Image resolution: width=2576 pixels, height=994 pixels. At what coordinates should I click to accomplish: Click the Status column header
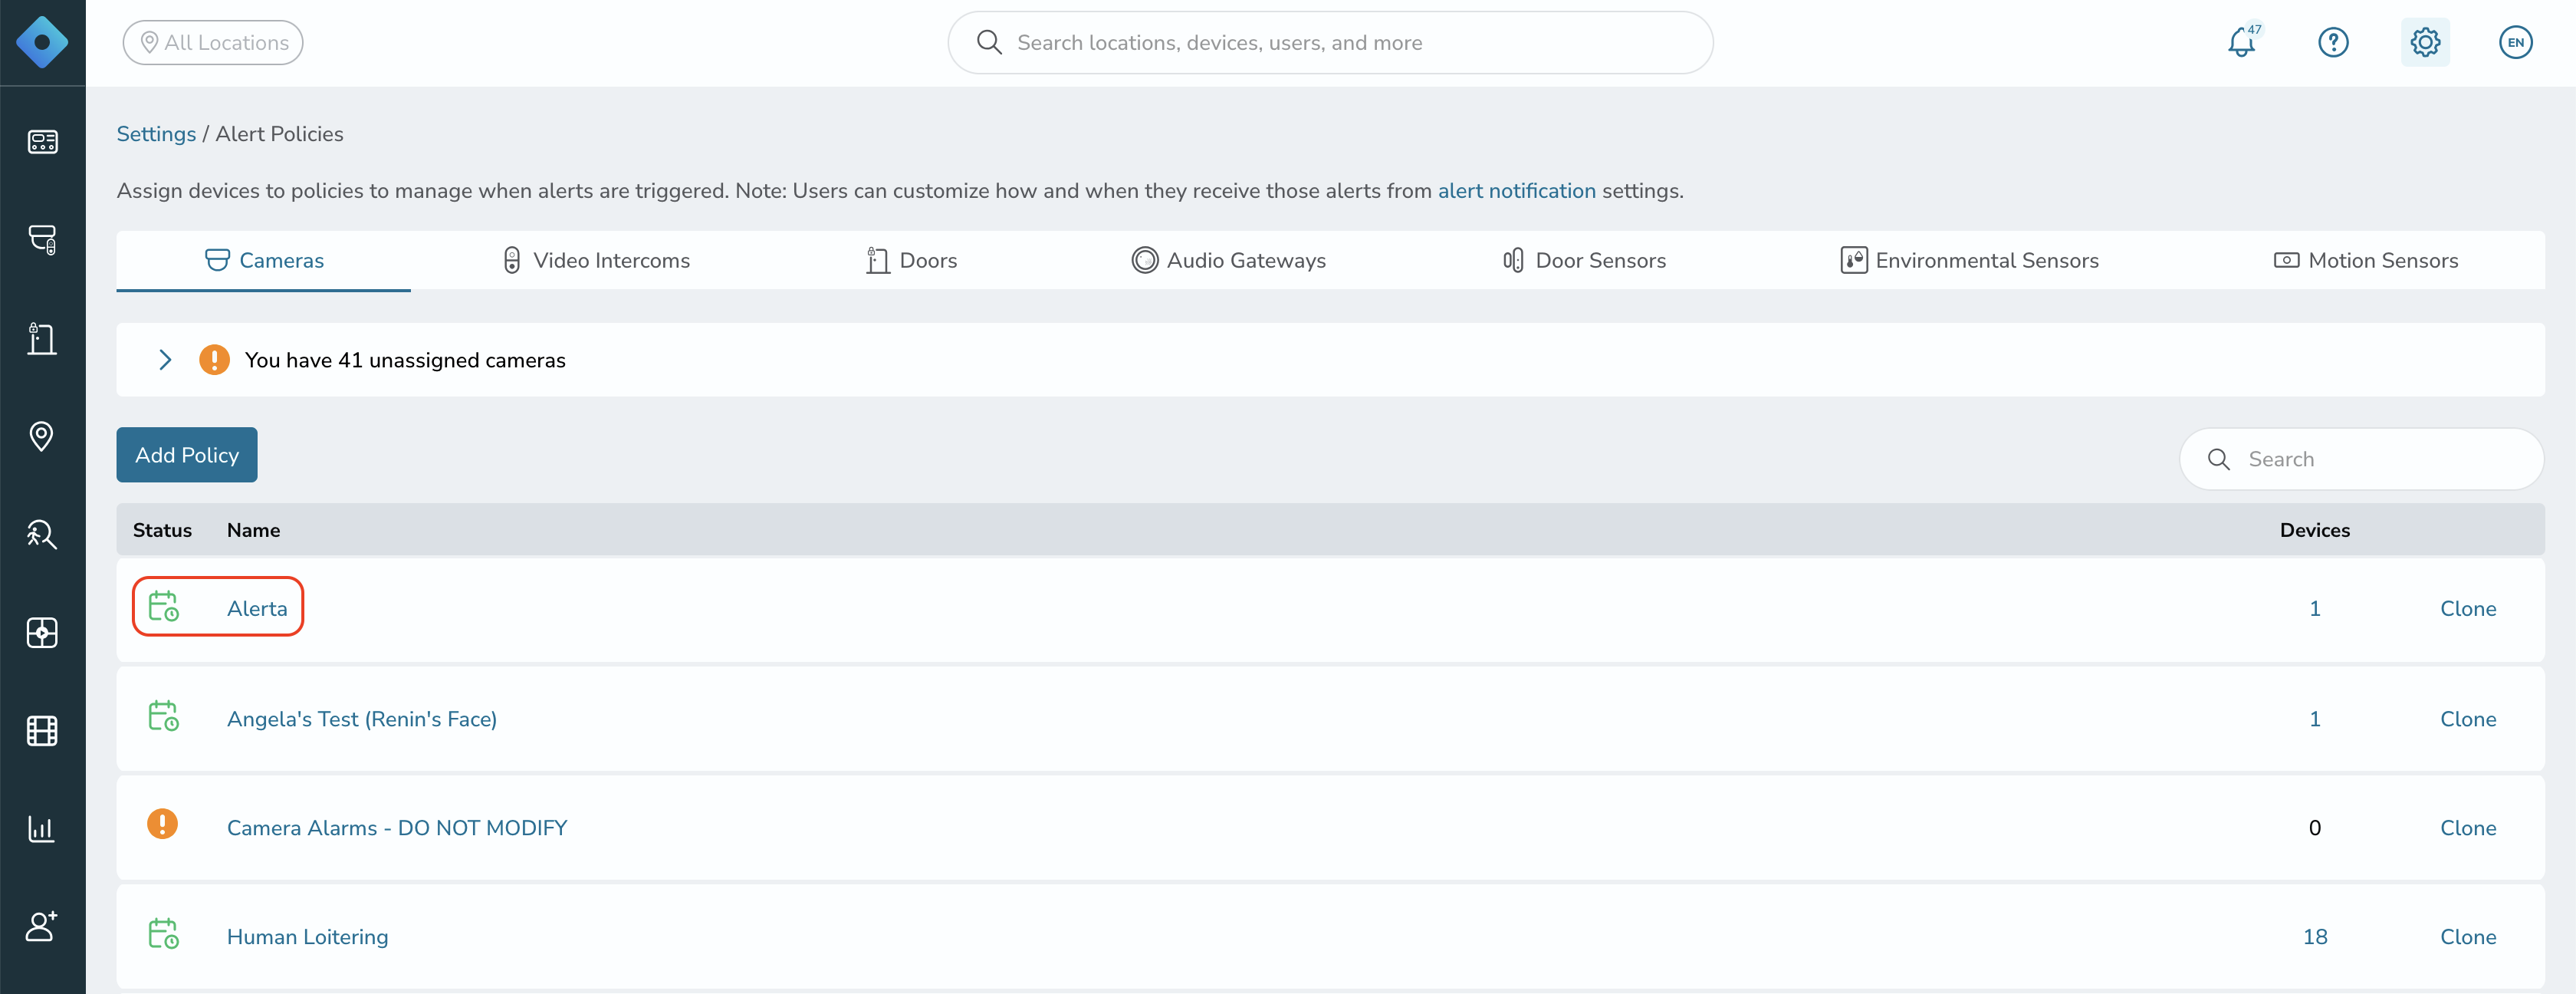[162, 530]
